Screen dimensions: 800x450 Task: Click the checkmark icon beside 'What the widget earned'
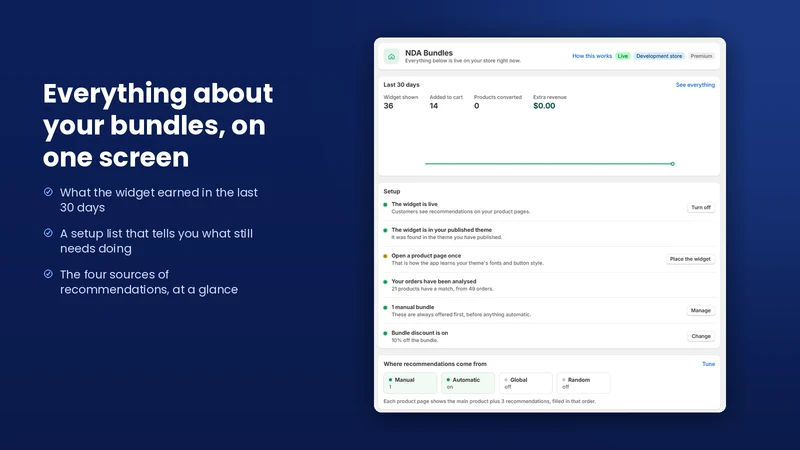(x=48, y=192)
